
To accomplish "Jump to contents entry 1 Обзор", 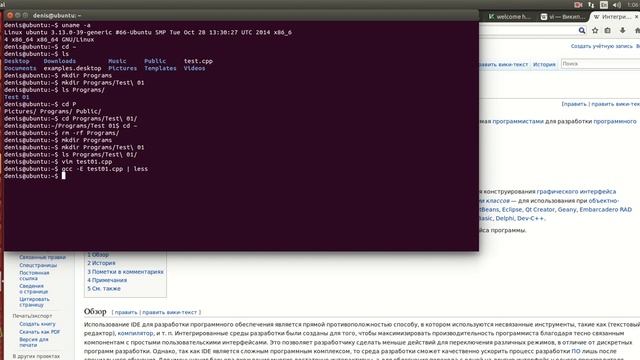I will pos(98,255).
